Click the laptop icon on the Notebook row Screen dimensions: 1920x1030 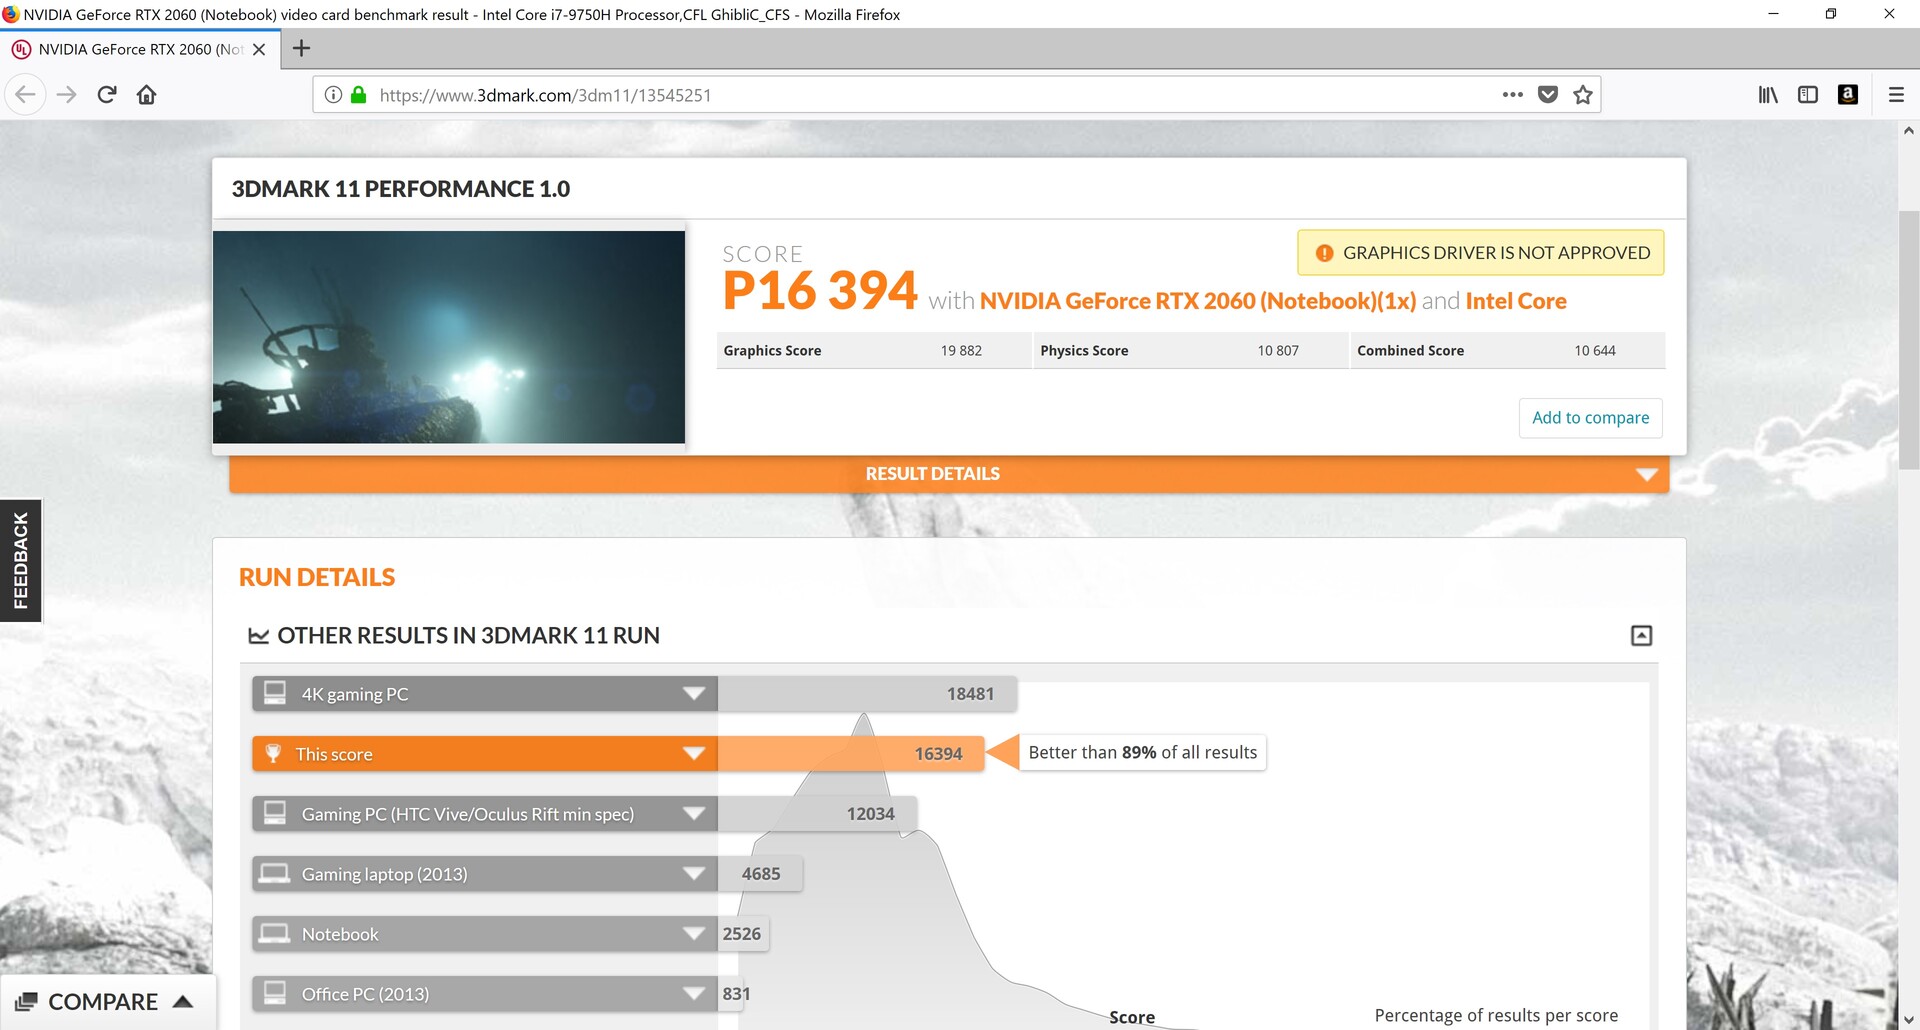coord(275,933)
